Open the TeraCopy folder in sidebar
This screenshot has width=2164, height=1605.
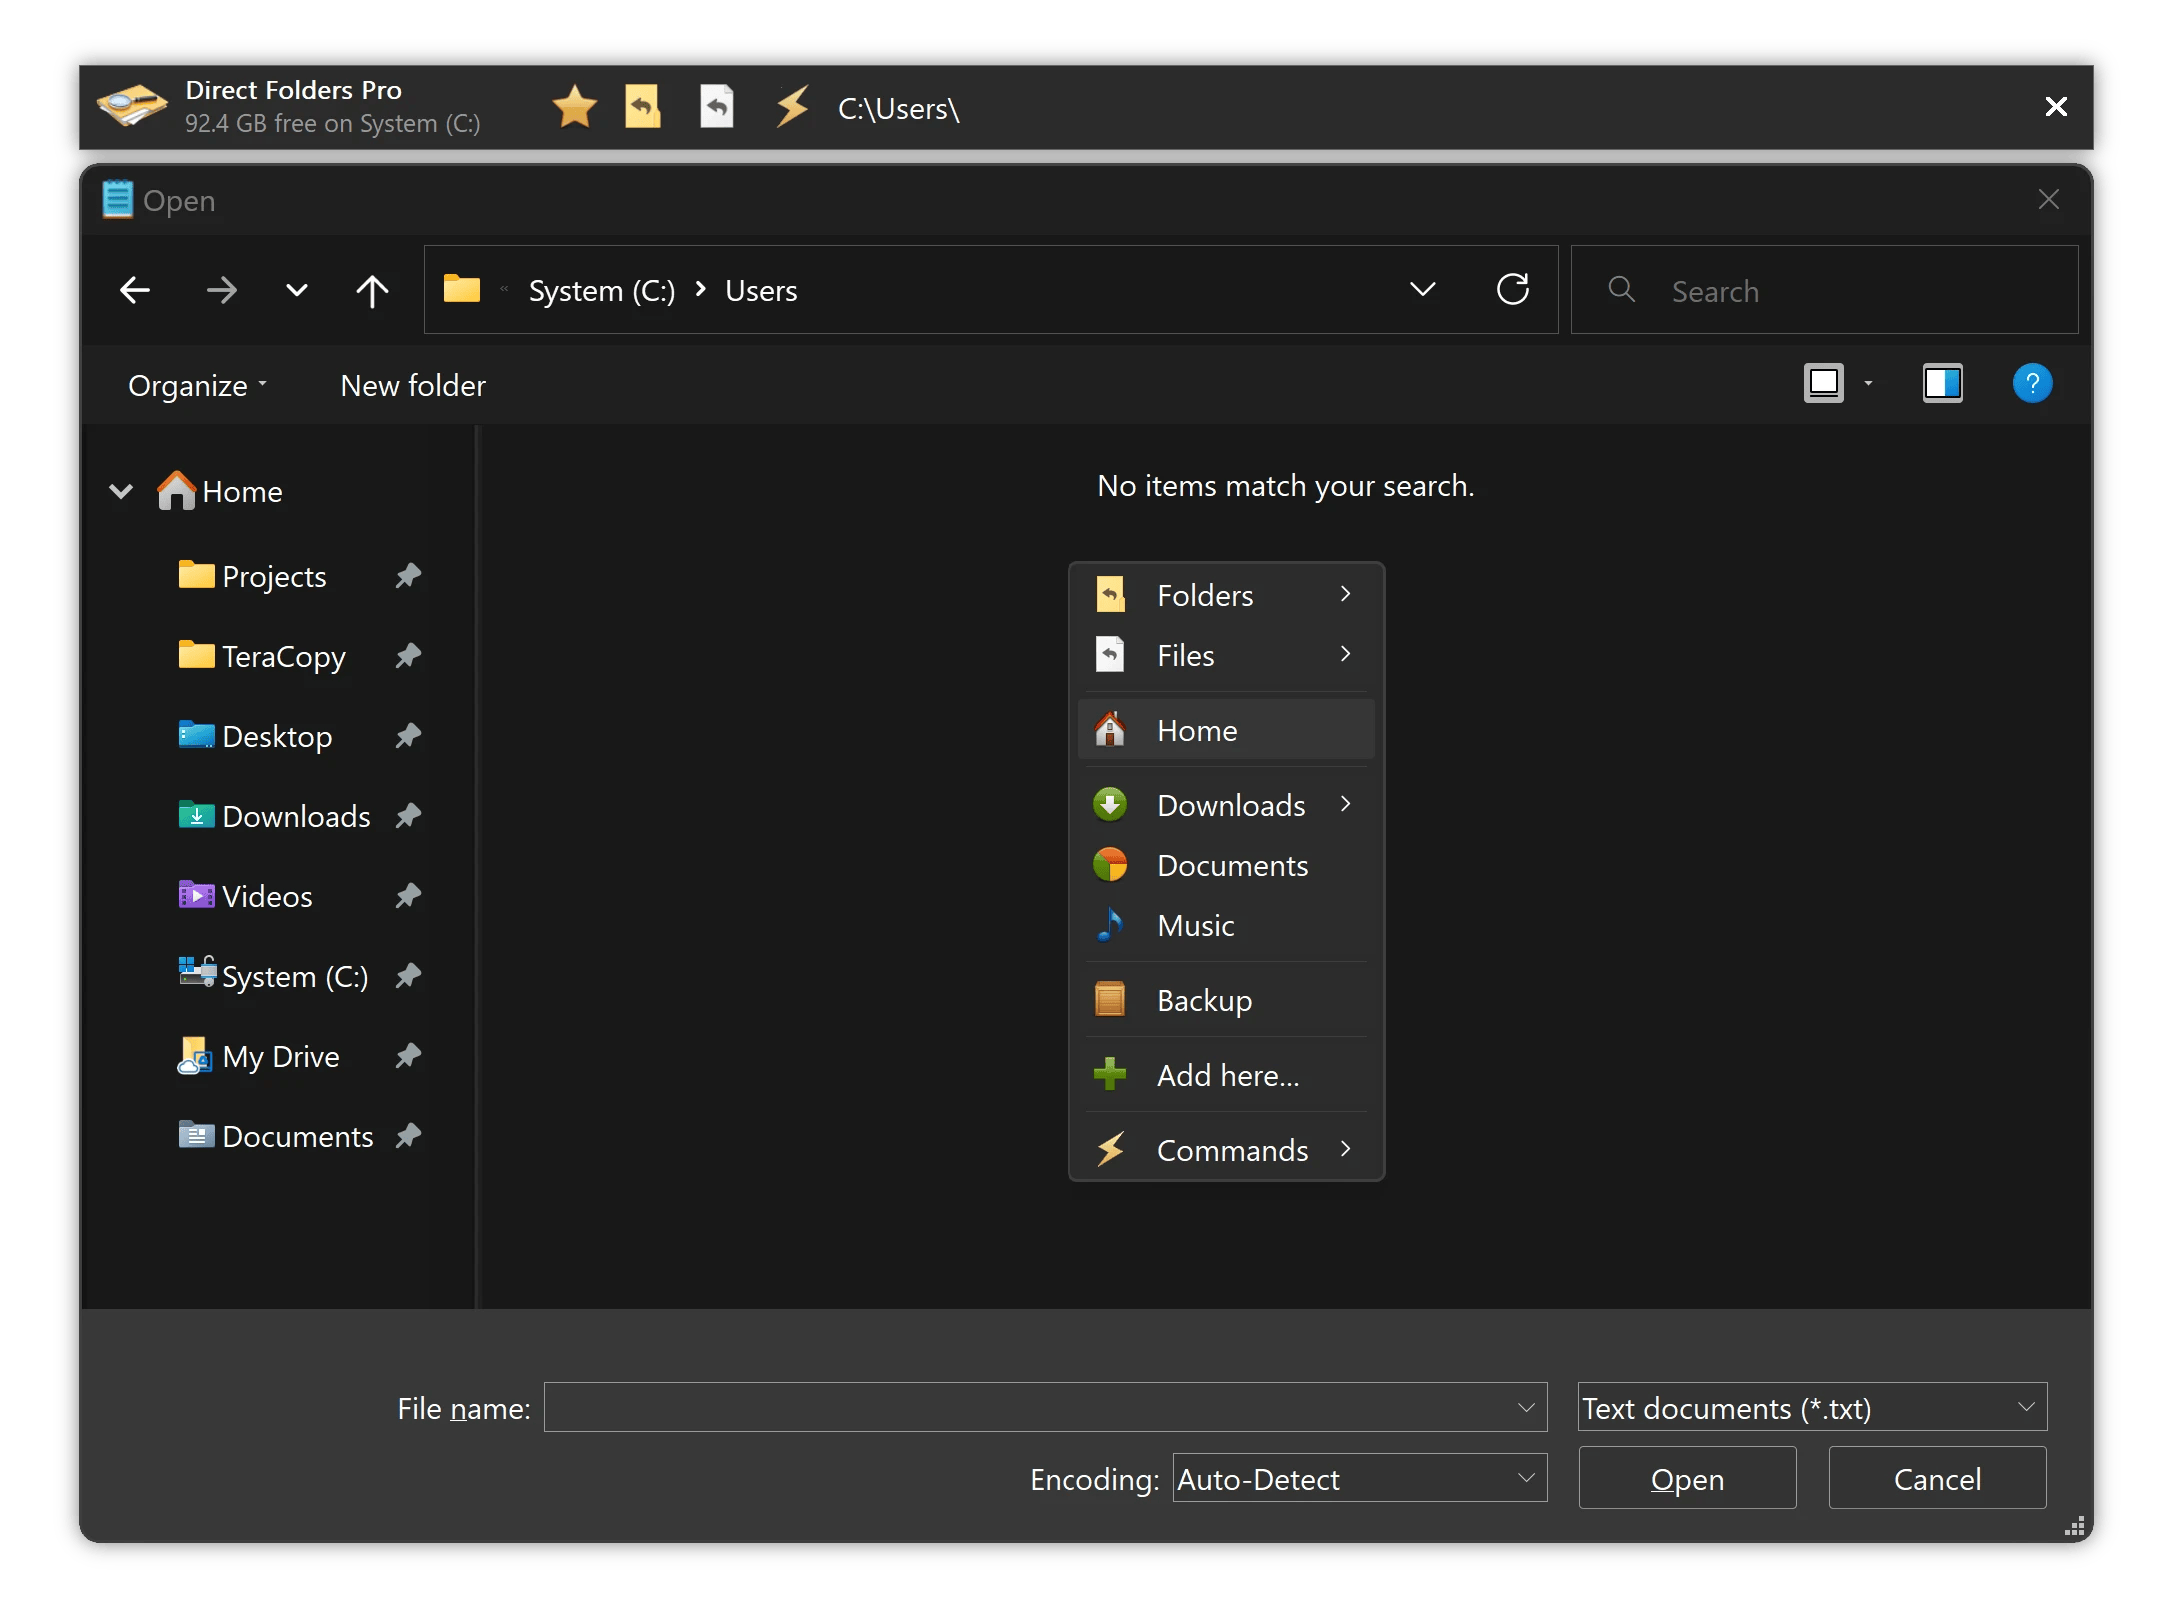(262, 656)
